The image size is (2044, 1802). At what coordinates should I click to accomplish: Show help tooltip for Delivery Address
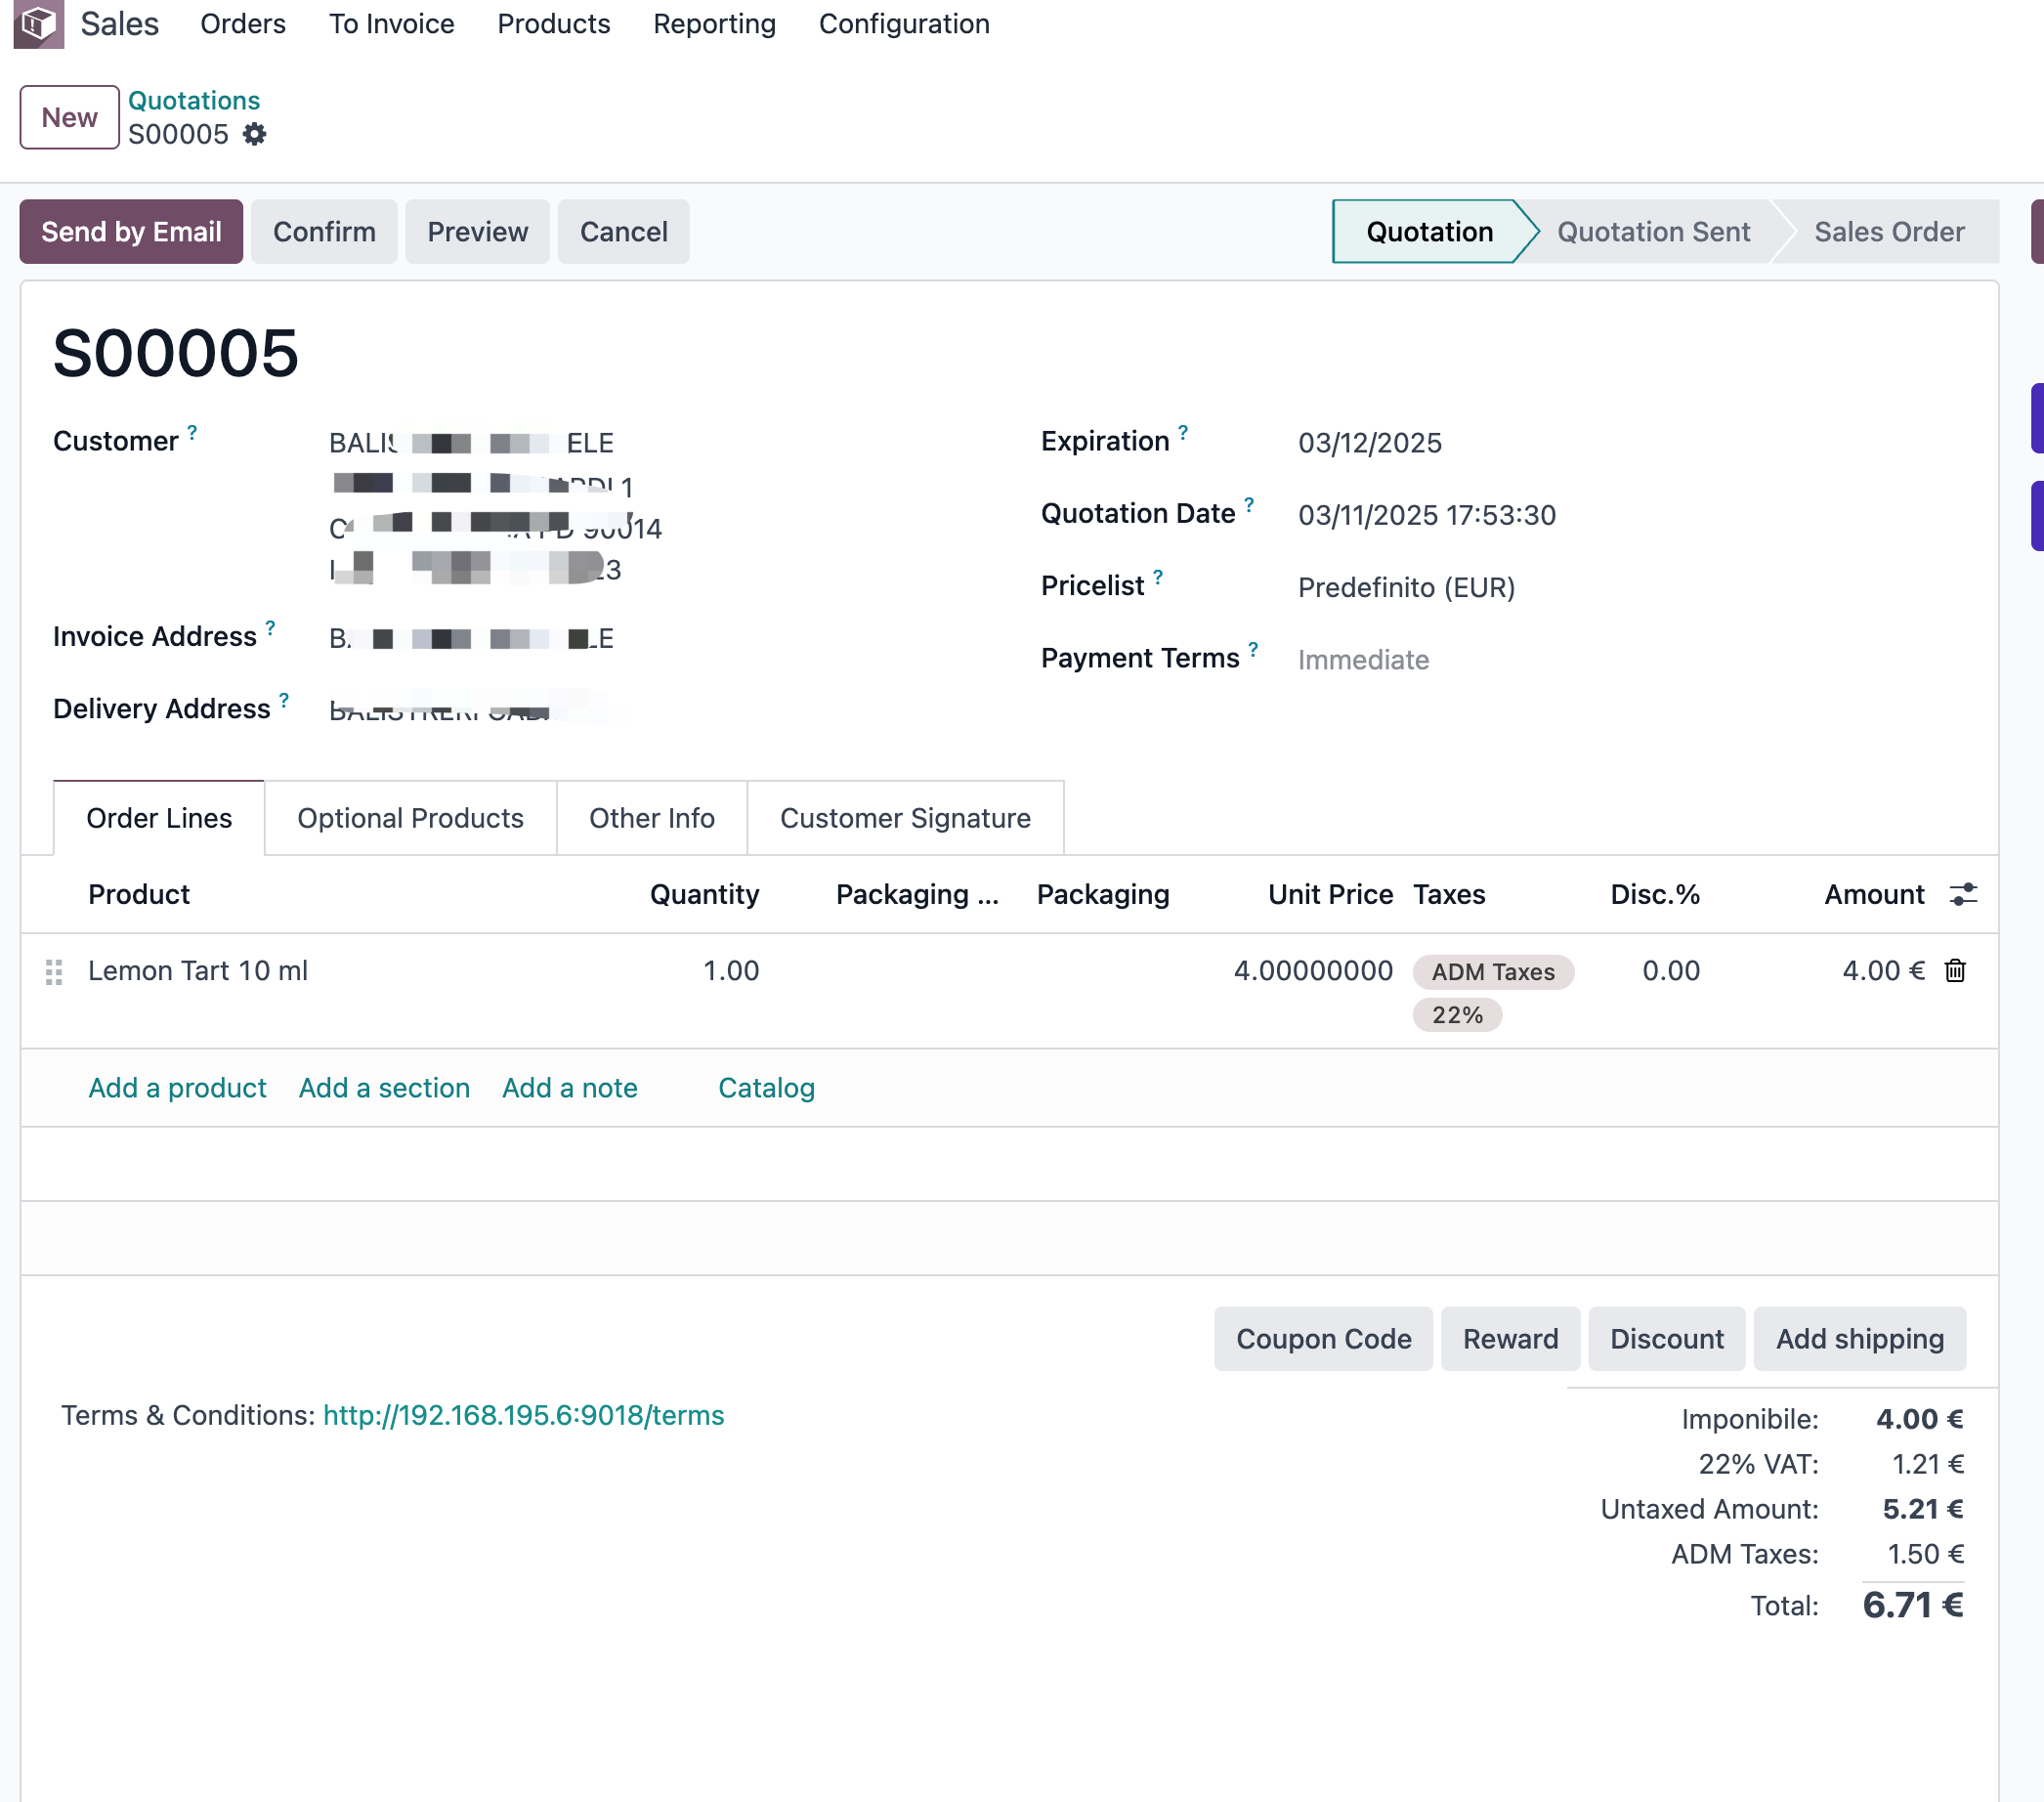[x=284, y=699]
